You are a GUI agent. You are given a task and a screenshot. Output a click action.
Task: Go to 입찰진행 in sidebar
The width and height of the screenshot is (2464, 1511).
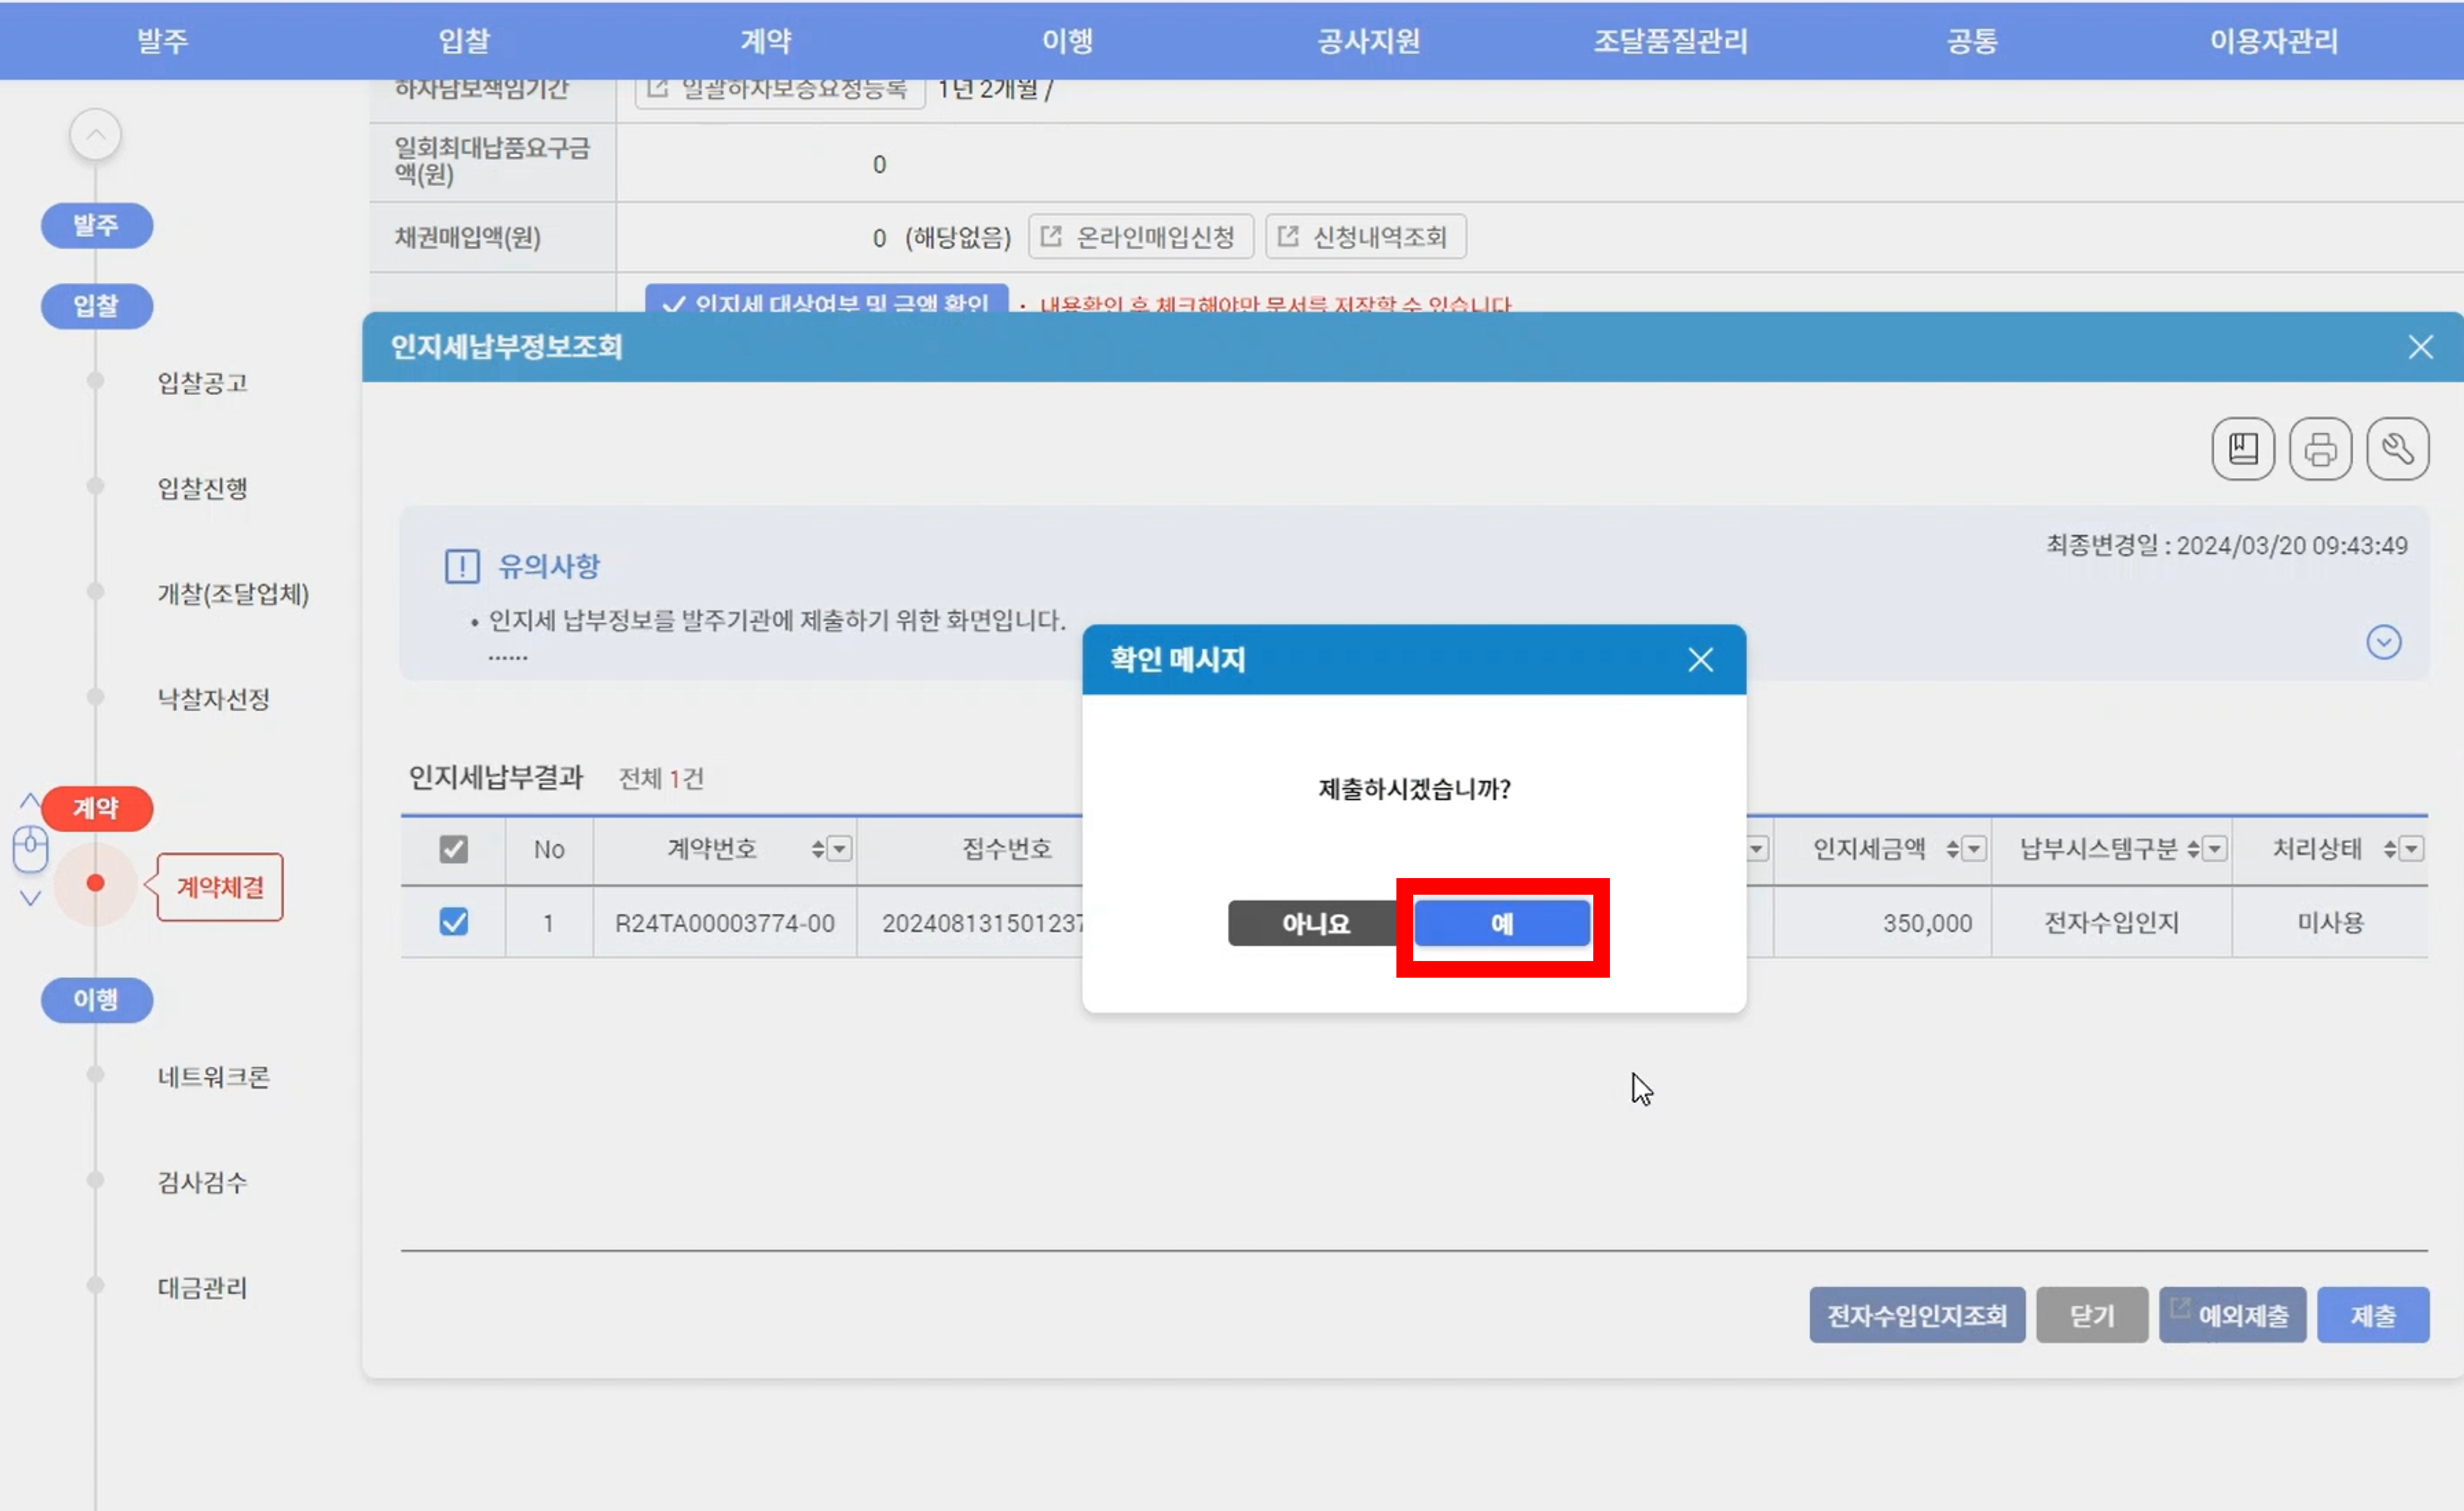(x=202, y=488)
